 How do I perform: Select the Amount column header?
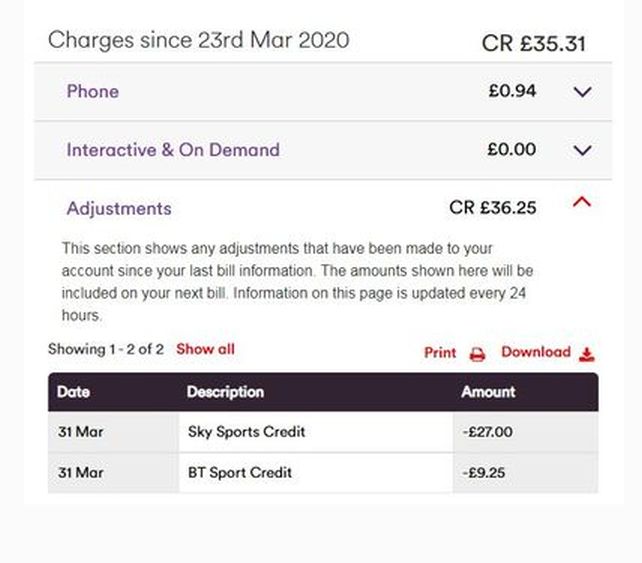click(x=488, y=392)
